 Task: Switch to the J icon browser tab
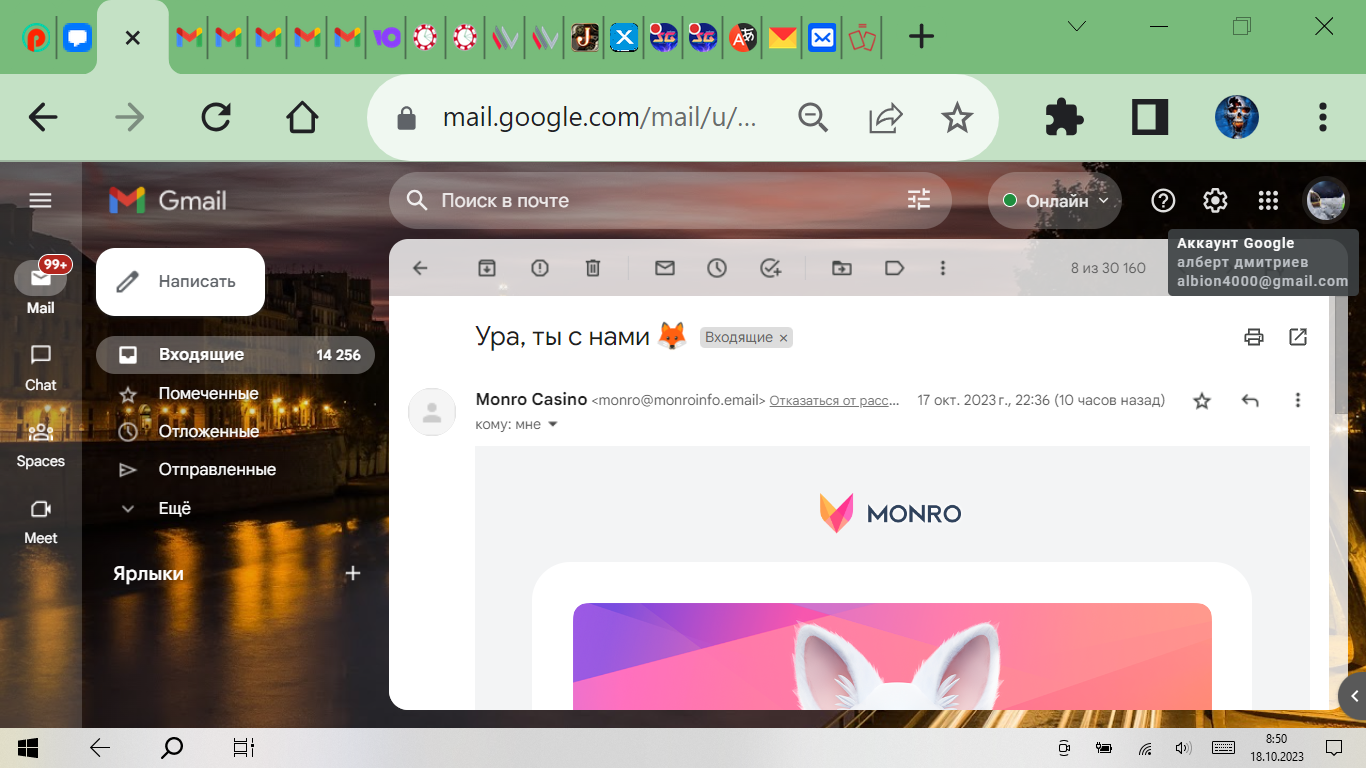(x=584, y=38)
